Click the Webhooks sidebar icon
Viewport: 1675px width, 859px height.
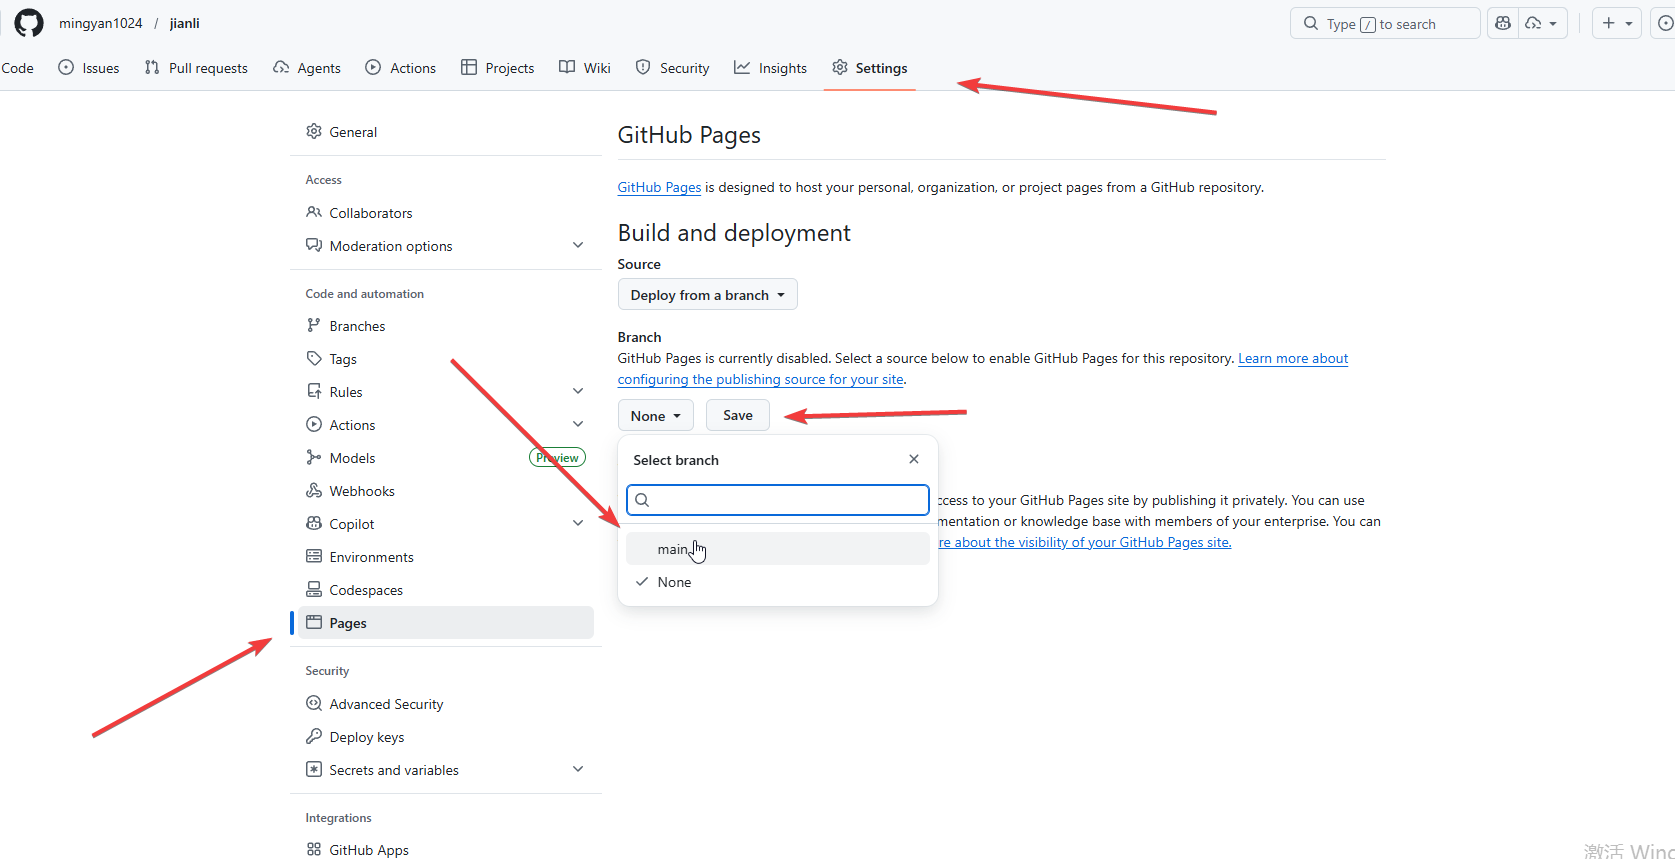[314, 491]
